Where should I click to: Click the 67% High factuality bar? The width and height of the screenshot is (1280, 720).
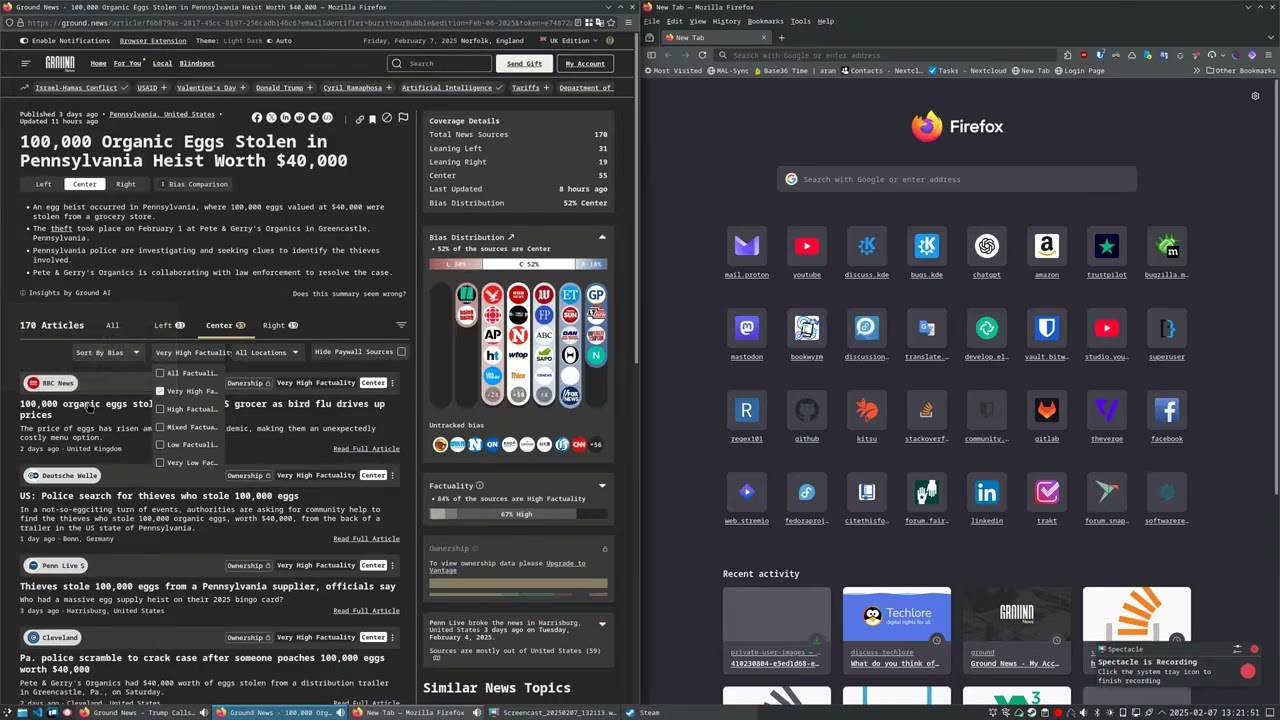517,514
